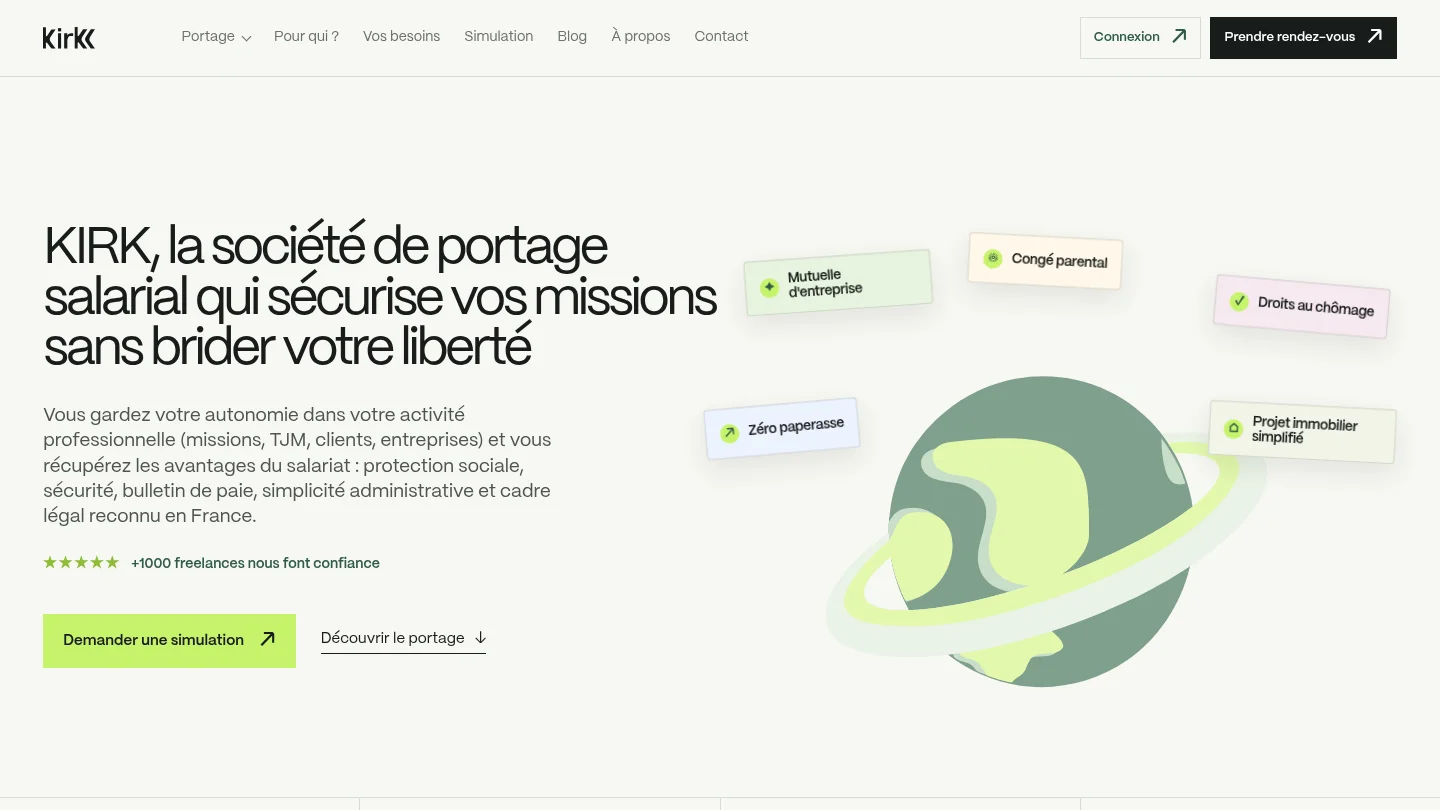This screenshot has width=1440, height=810.
Task: Click the Zéro paperasse tag text
Action: [796, 427]
